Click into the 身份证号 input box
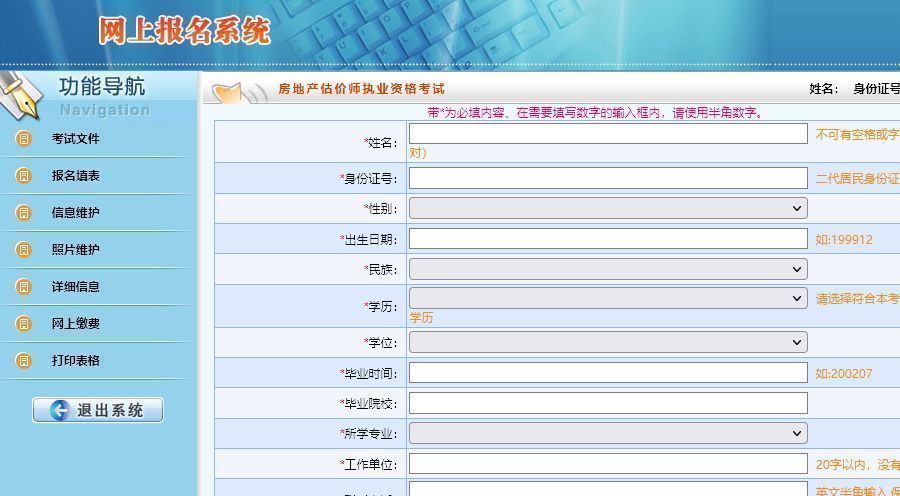This screenshot has width=900, height=496. pyautogui.click(x=607, y=178)
